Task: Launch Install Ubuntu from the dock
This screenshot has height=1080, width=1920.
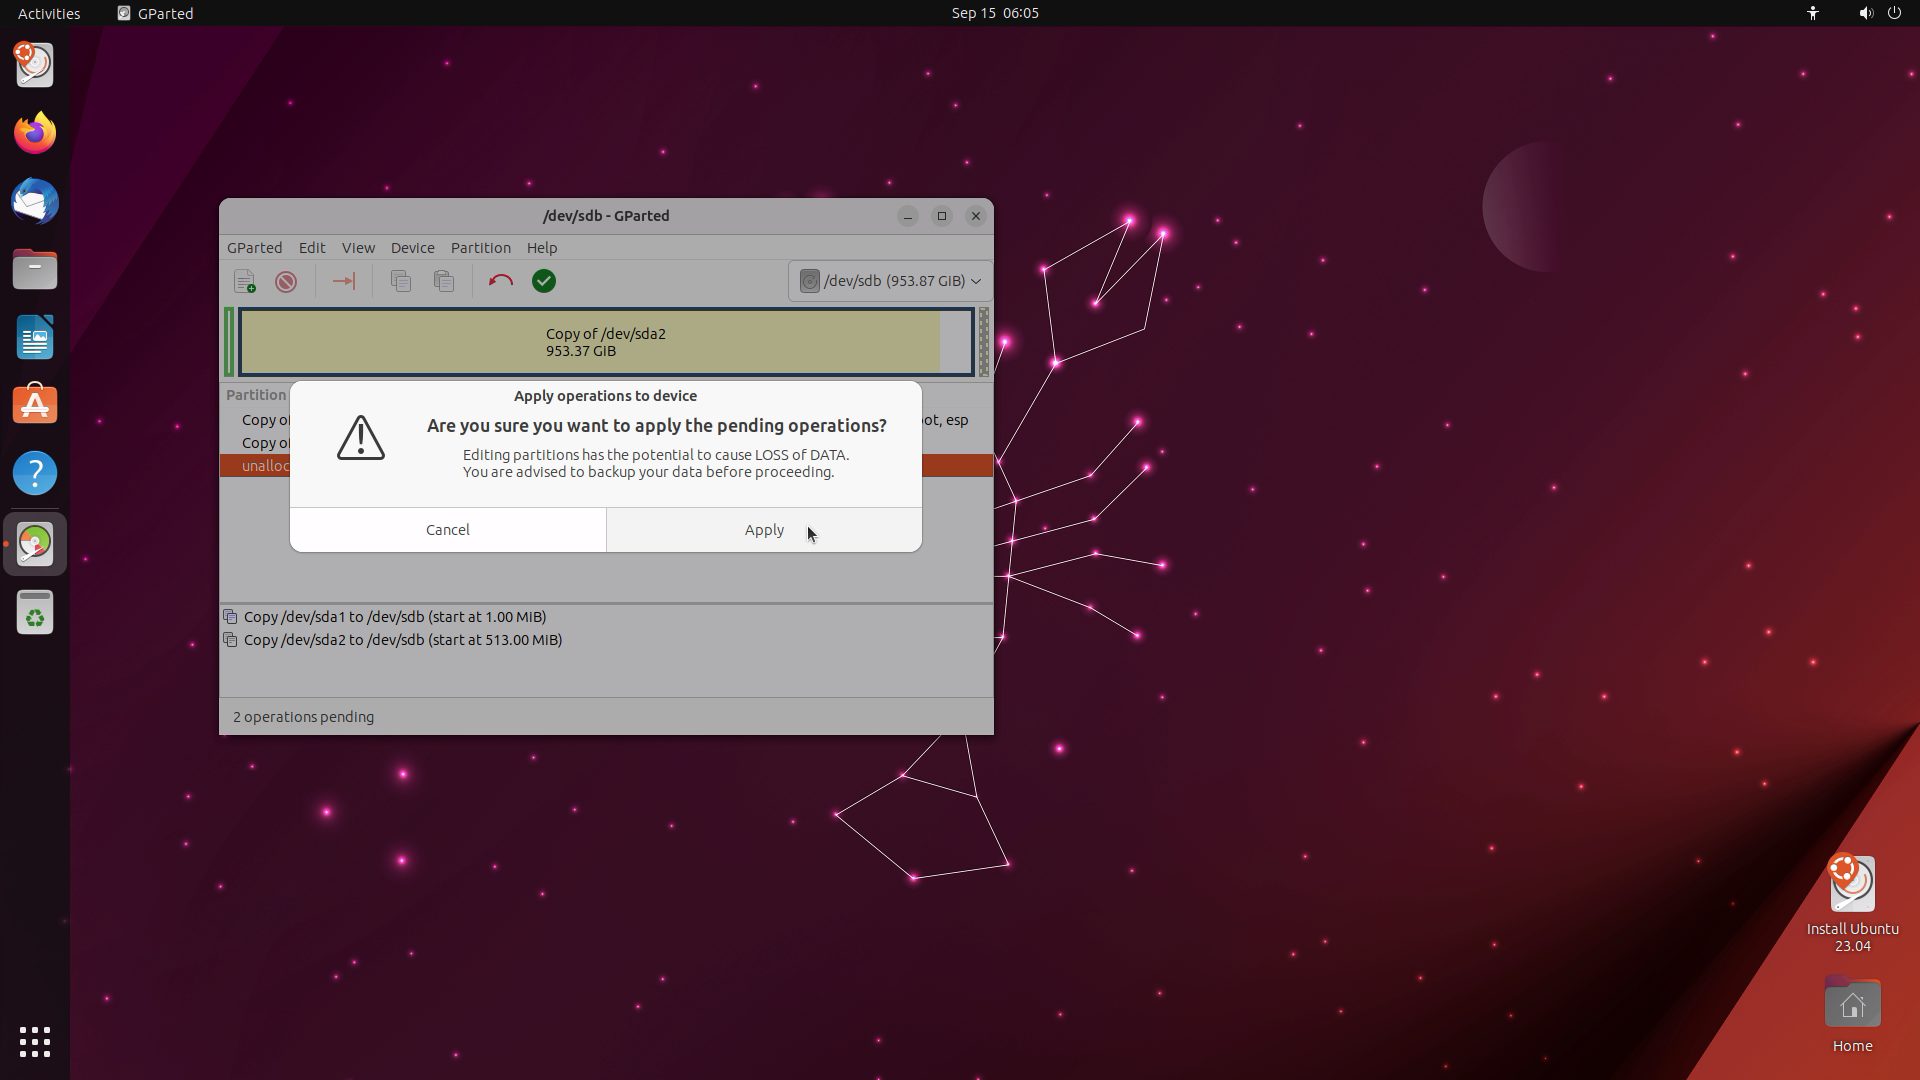Action: point(35,65)
